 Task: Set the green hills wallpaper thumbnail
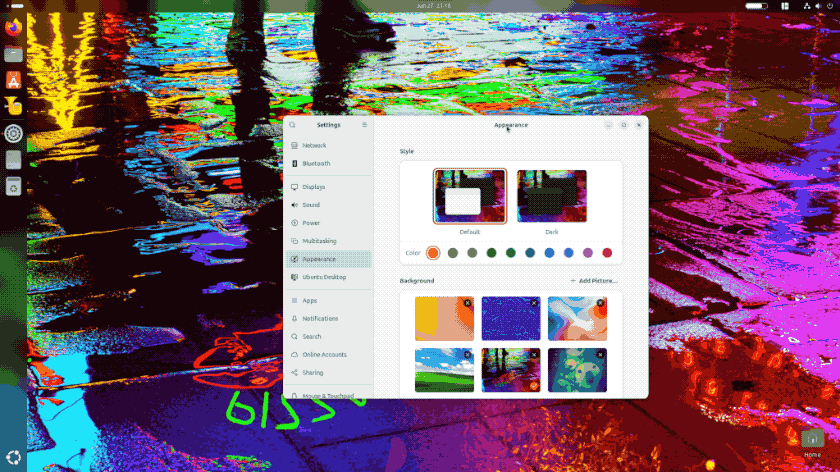point(444,370)
